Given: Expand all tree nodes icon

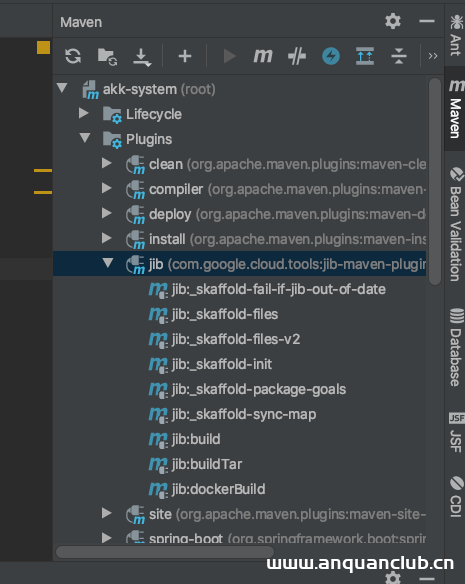Looking at the screenshot, I should pos(365,56).
